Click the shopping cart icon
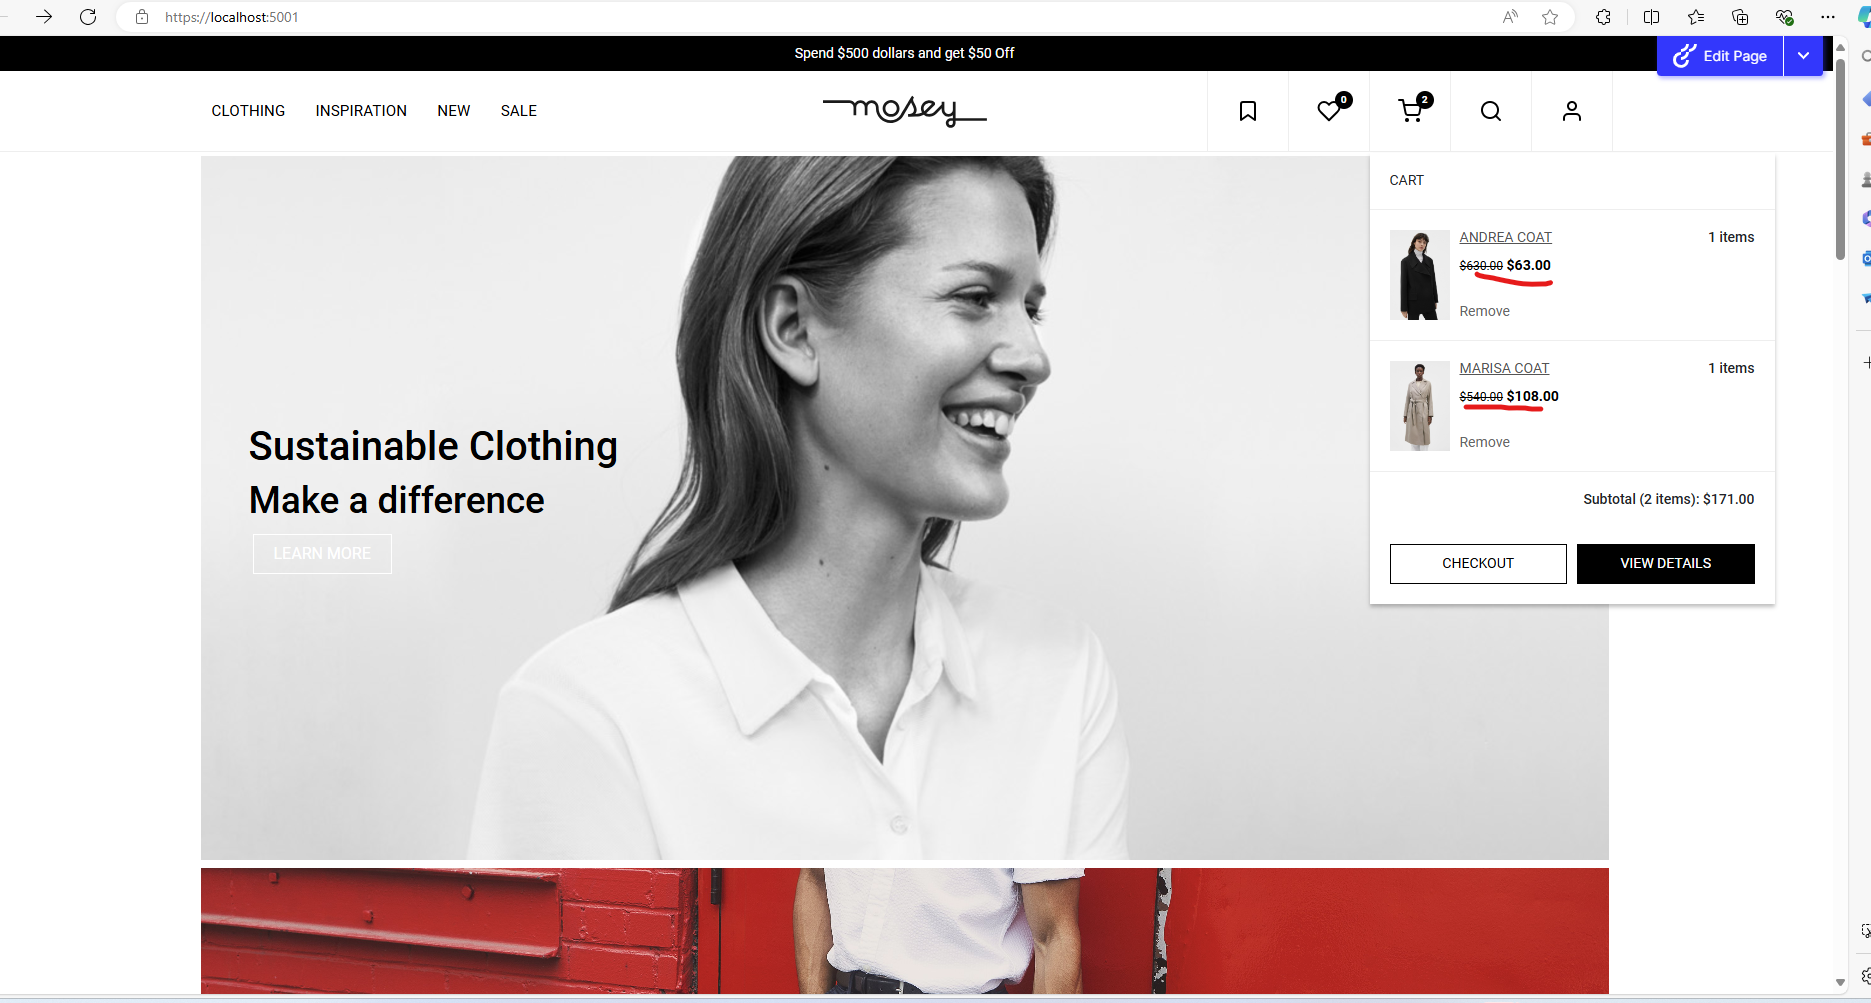The image size is (1871, 1003). 1410,111
